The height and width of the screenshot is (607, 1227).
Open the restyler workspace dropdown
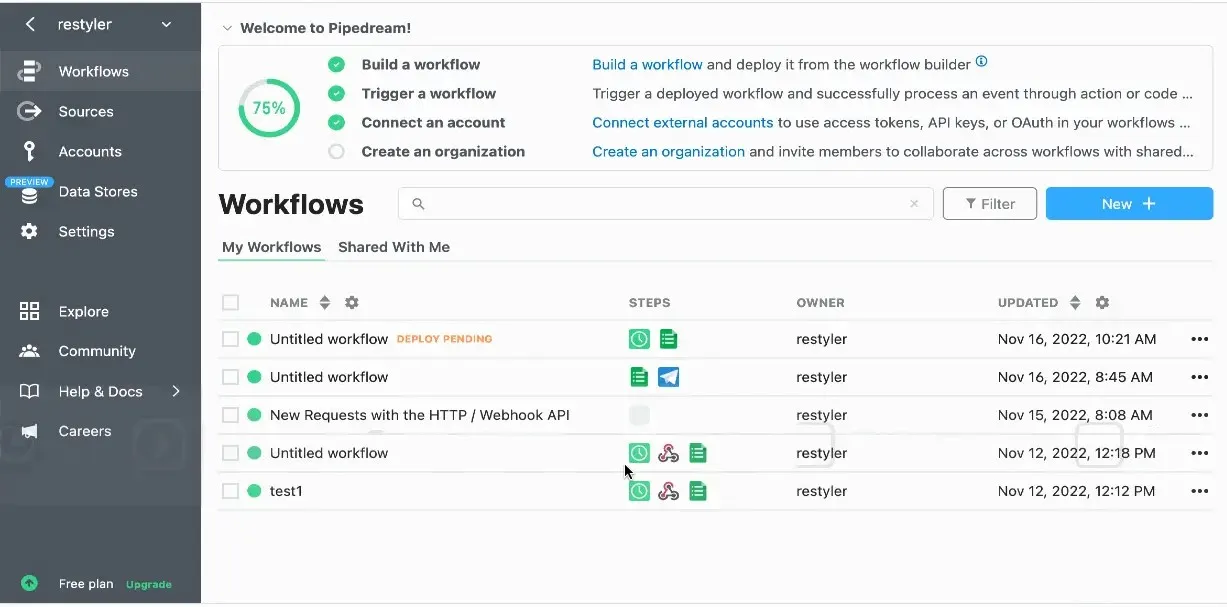click(x=167, y=24)
